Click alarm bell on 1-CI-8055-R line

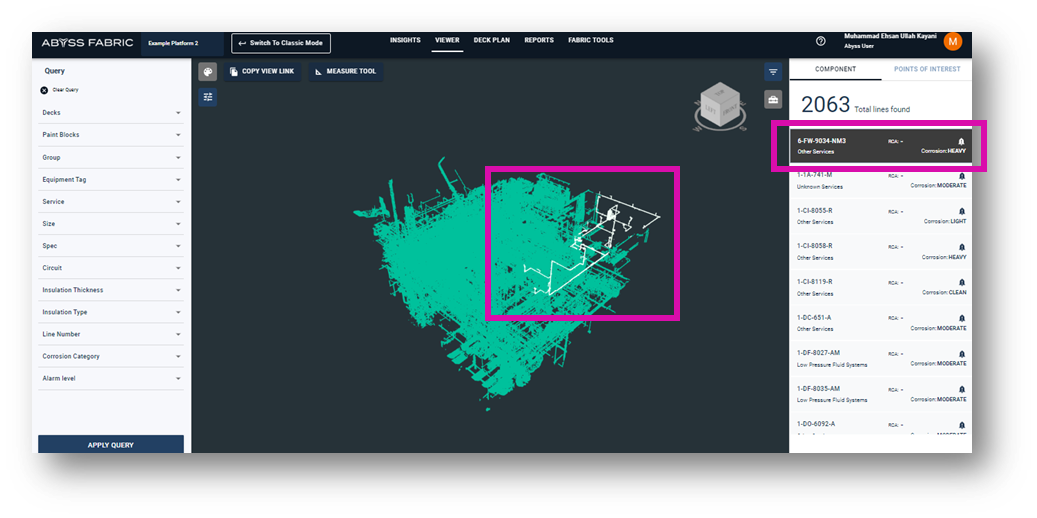point(961,211)
